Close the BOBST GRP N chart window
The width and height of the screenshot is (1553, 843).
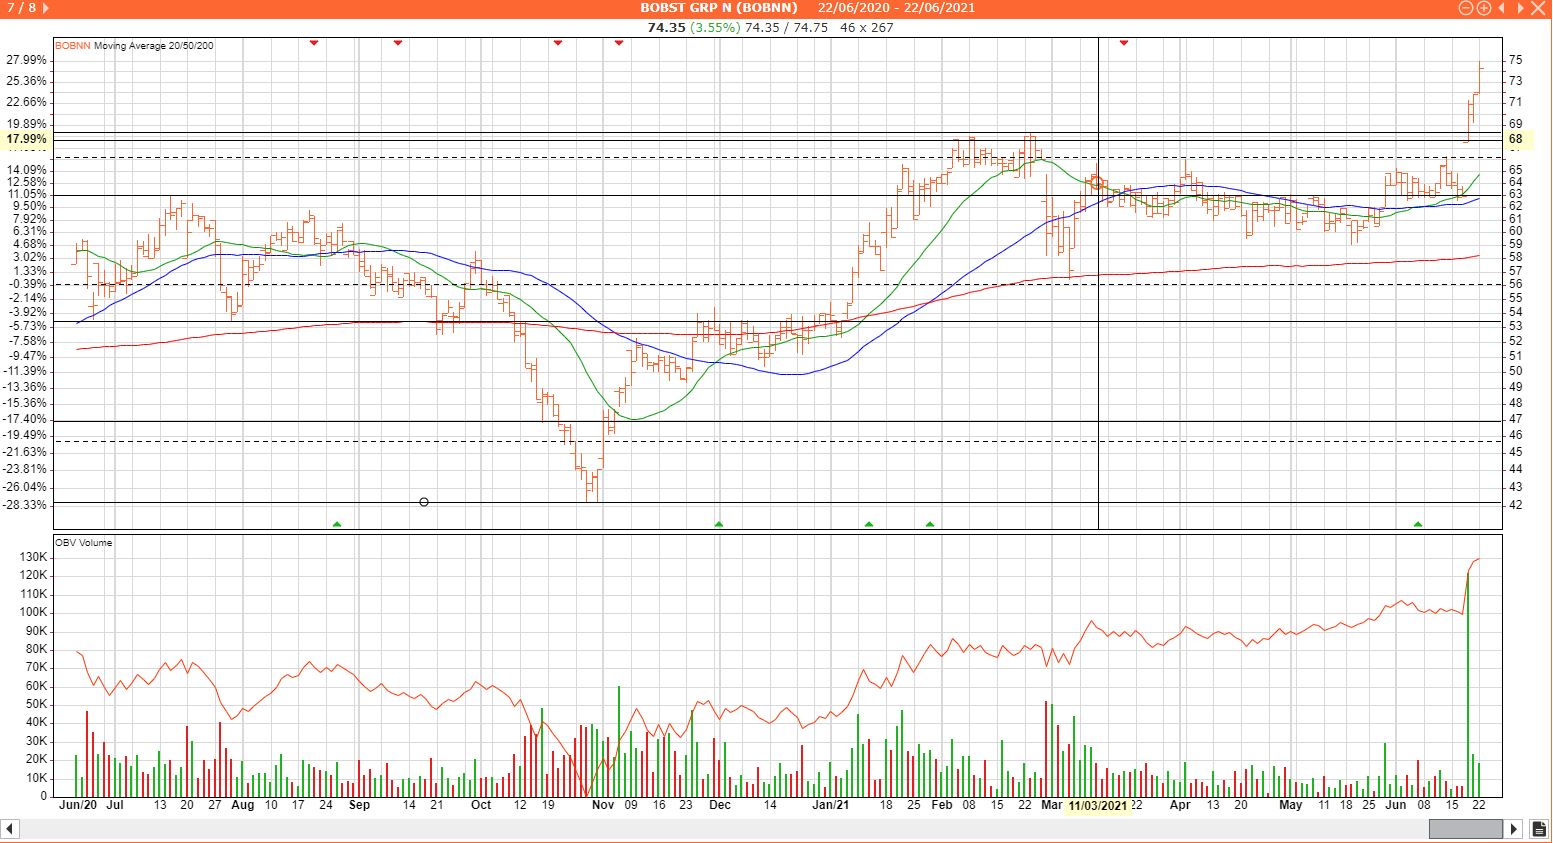(x=1538, y=8)
